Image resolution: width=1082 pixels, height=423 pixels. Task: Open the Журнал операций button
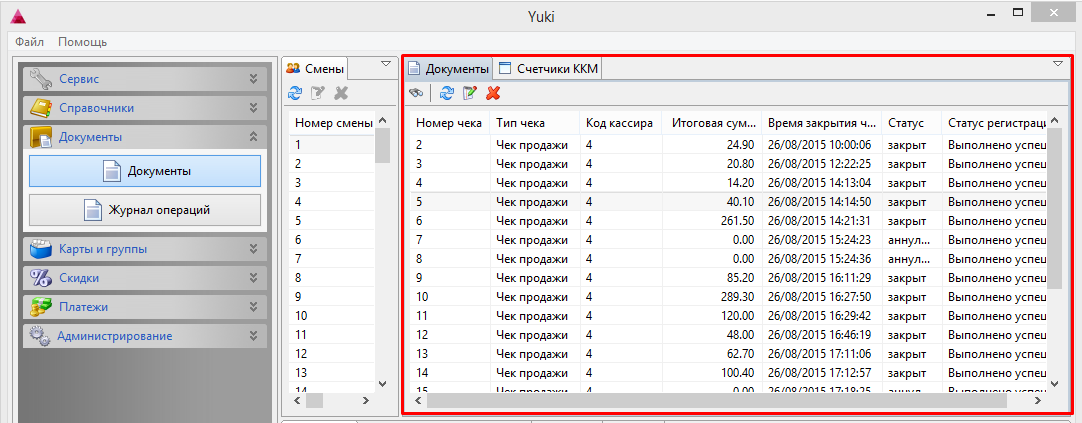click(145, 210)
